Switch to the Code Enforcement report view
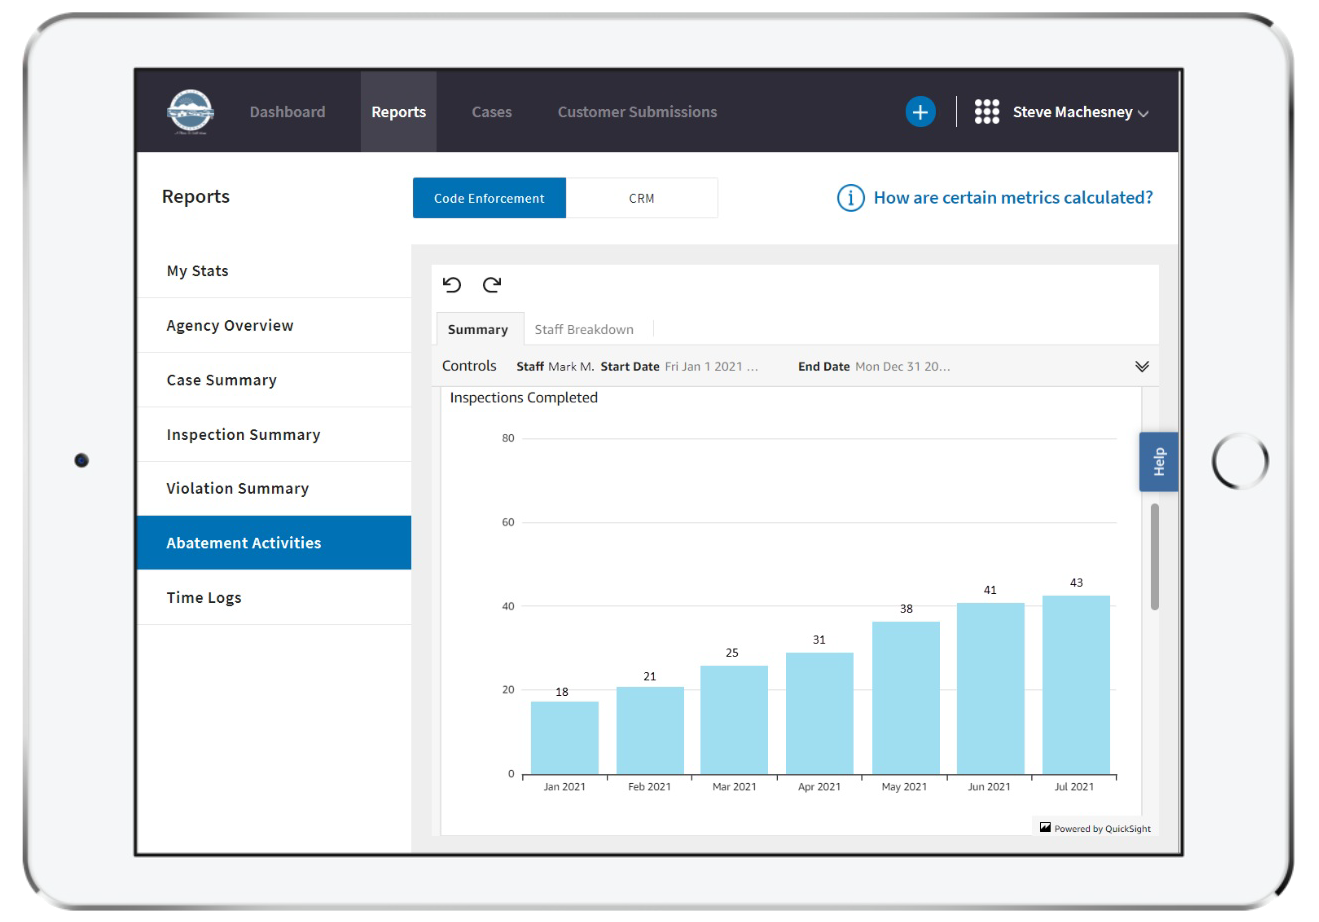 click(489, 197)
